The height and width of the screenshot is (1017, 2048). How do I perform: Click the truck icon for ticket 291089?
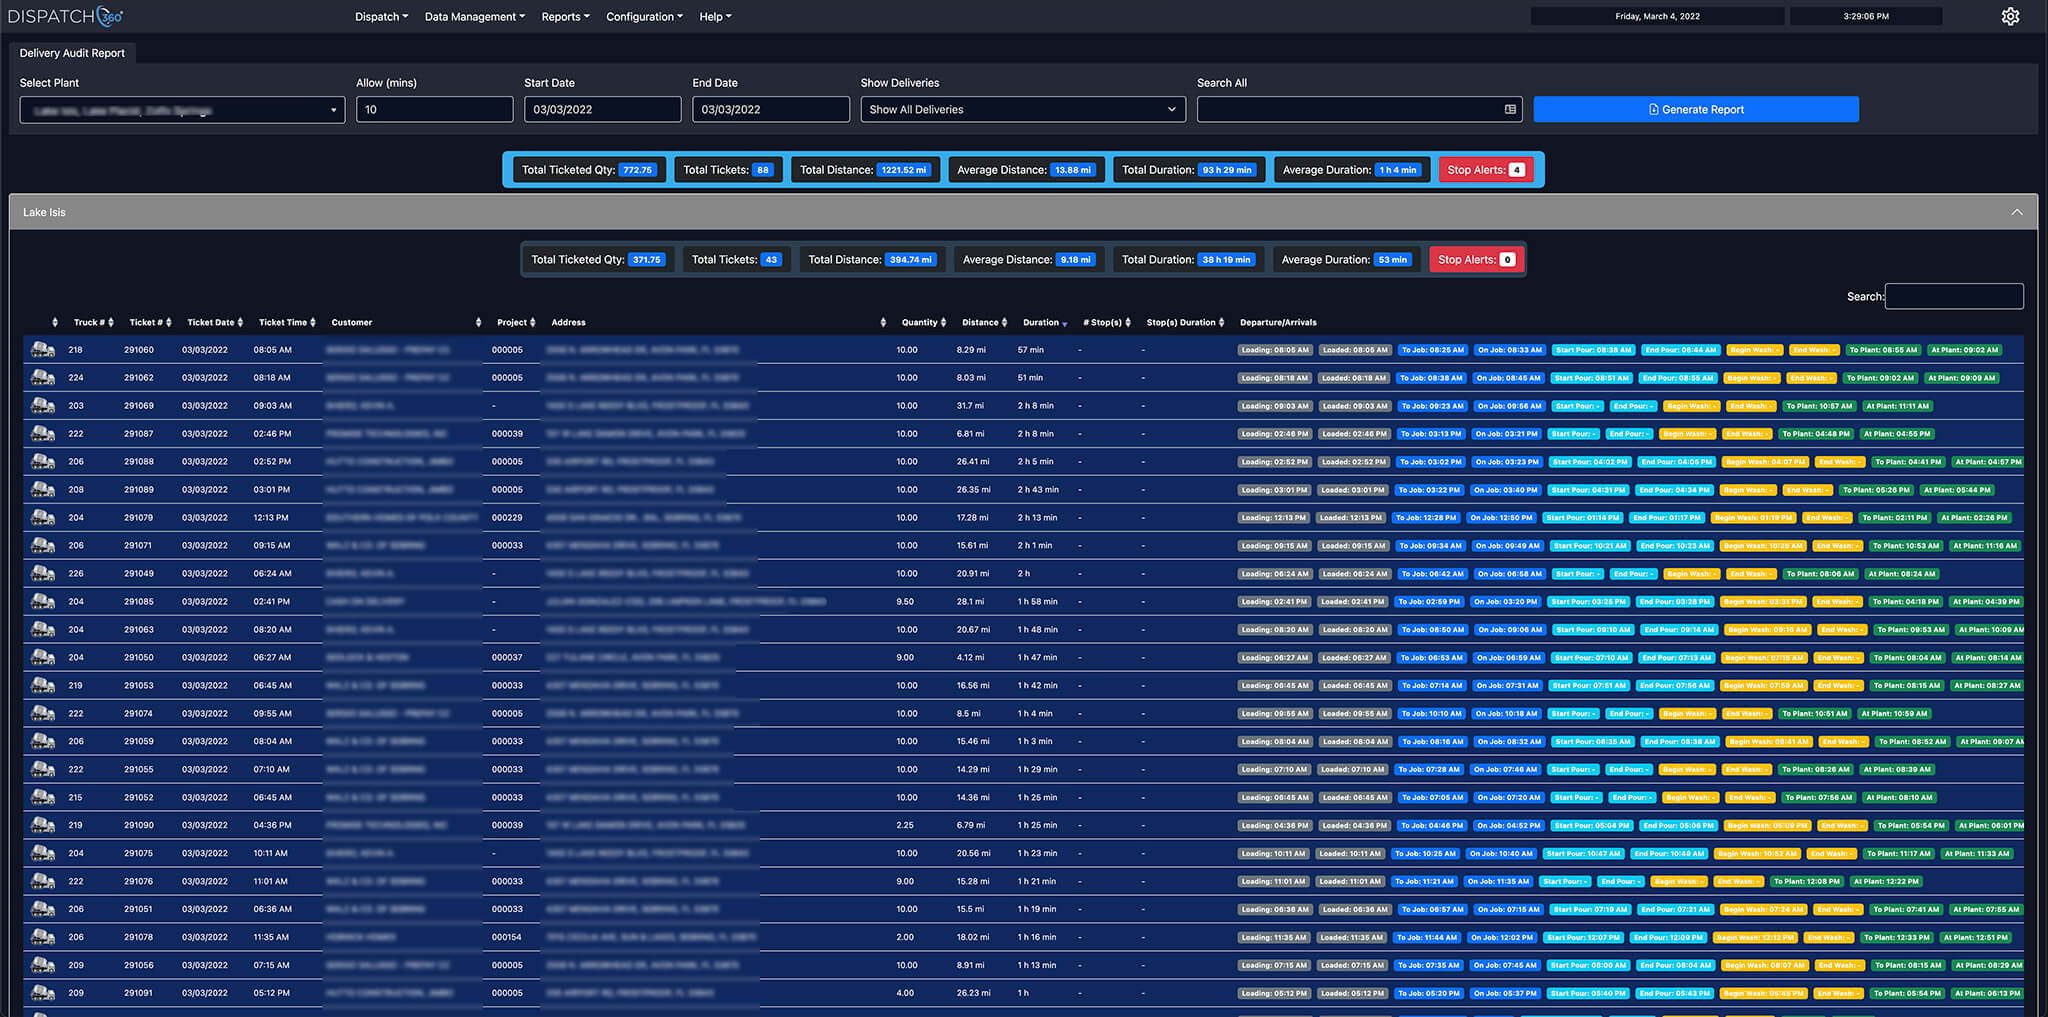point(42,490)
